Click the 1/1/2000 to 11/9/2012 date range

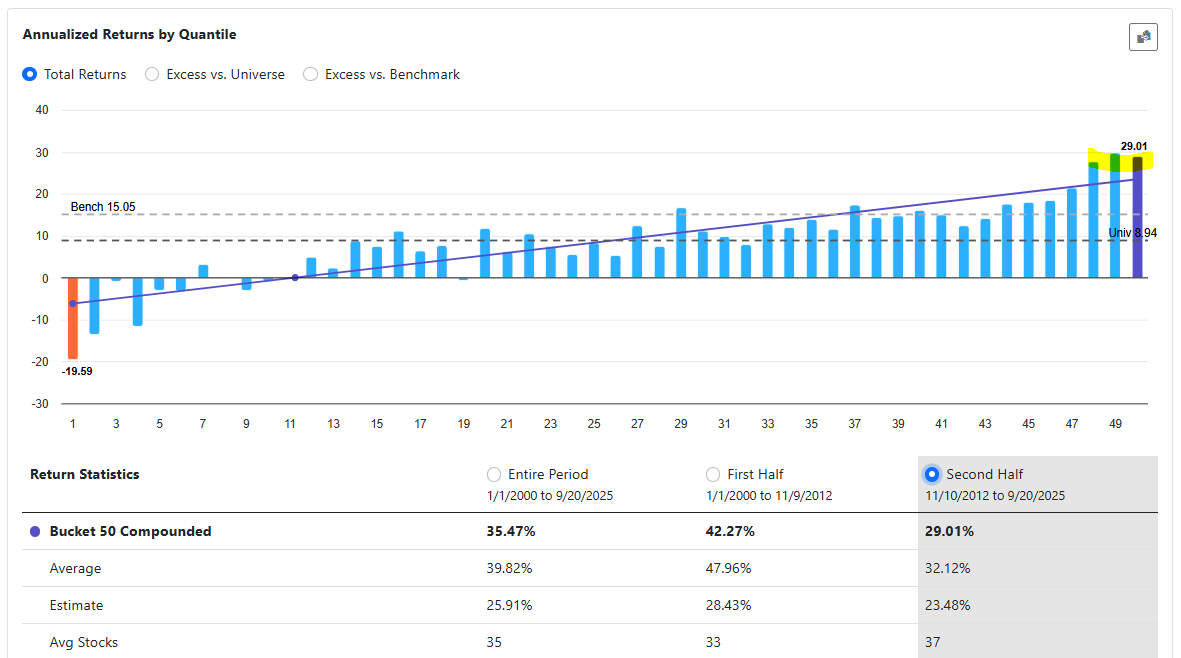coord(769,496)
